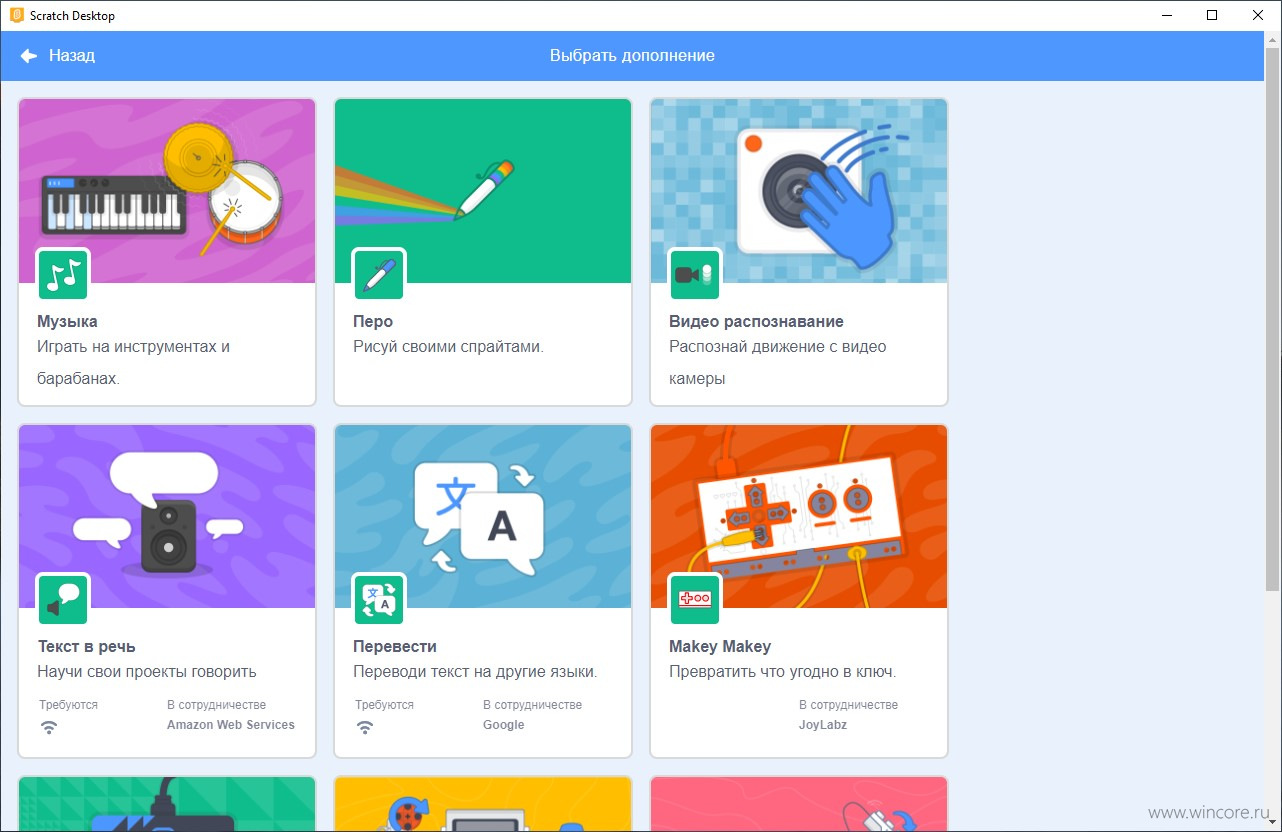Click the Перевести title

pos(395,647)
